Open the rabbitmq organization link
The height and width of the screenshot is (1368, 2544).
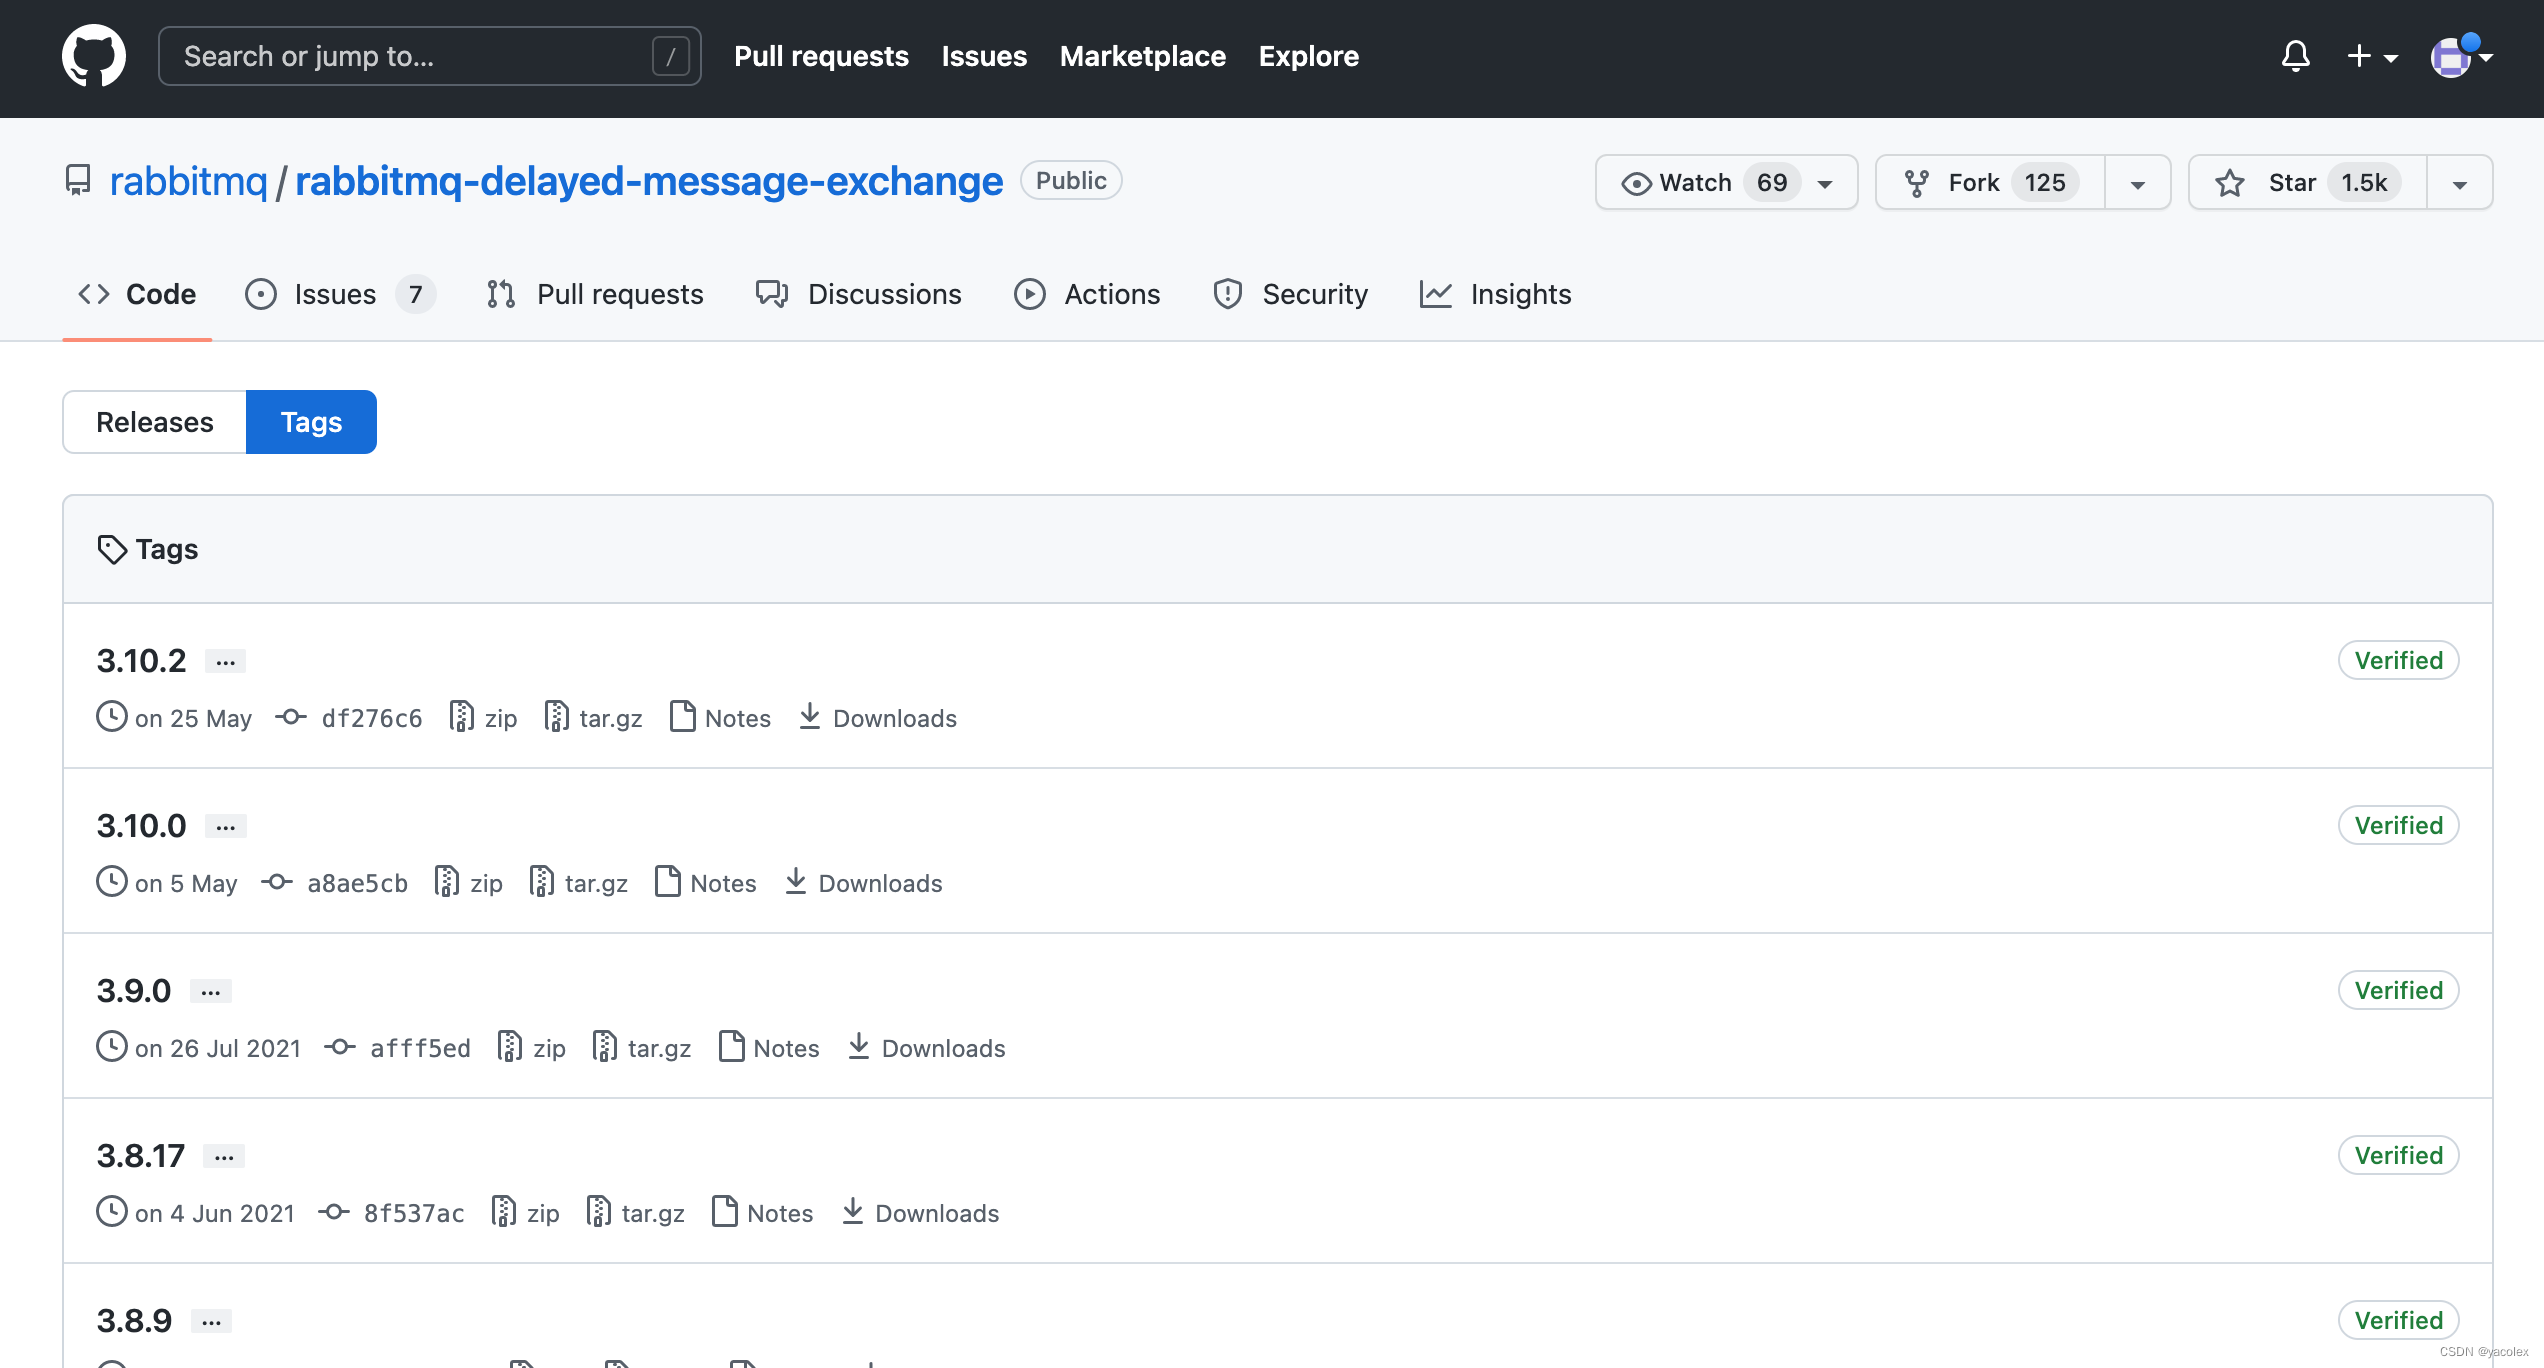[188, 181]
